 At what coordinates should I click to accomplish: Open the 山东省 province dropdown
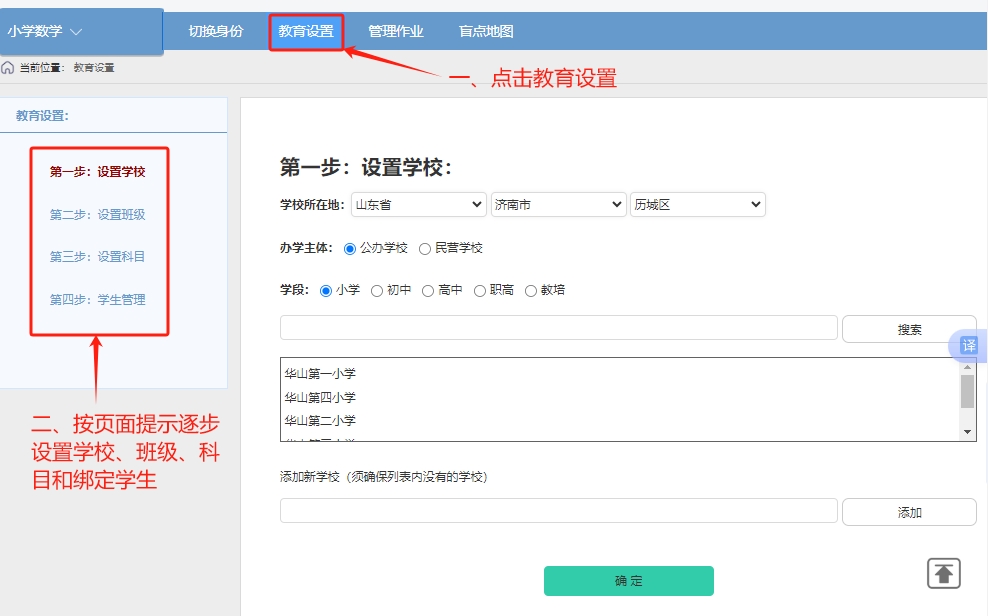tap(418, 205)
